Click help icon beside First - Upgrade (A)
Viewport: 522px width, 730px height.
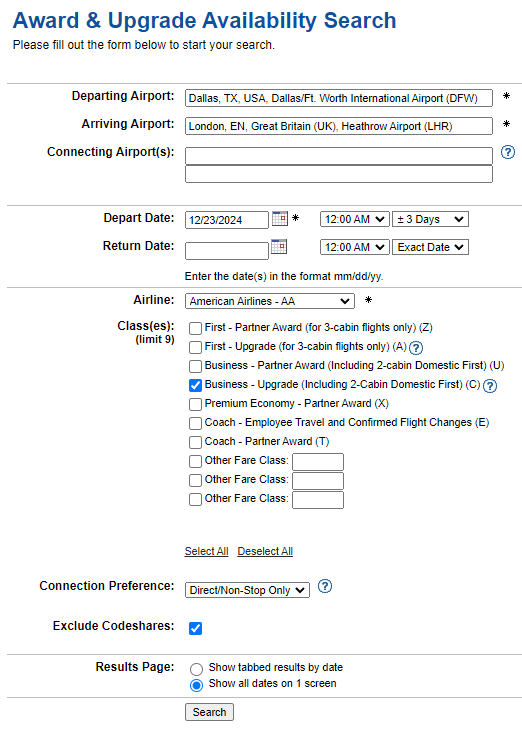click(416, 348)
